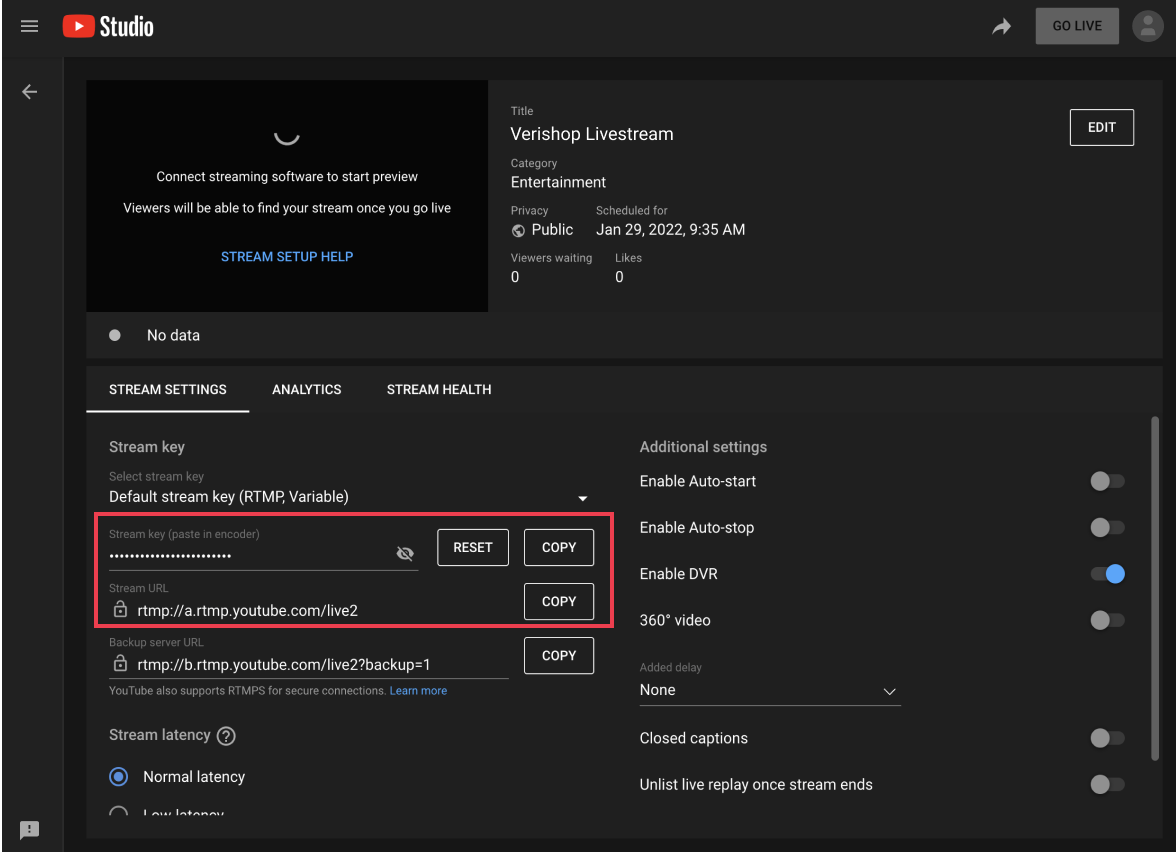The width and height of the screenshot is (1176, 852).
Task: Reset the stream key
Action: [x=472, y=548]
